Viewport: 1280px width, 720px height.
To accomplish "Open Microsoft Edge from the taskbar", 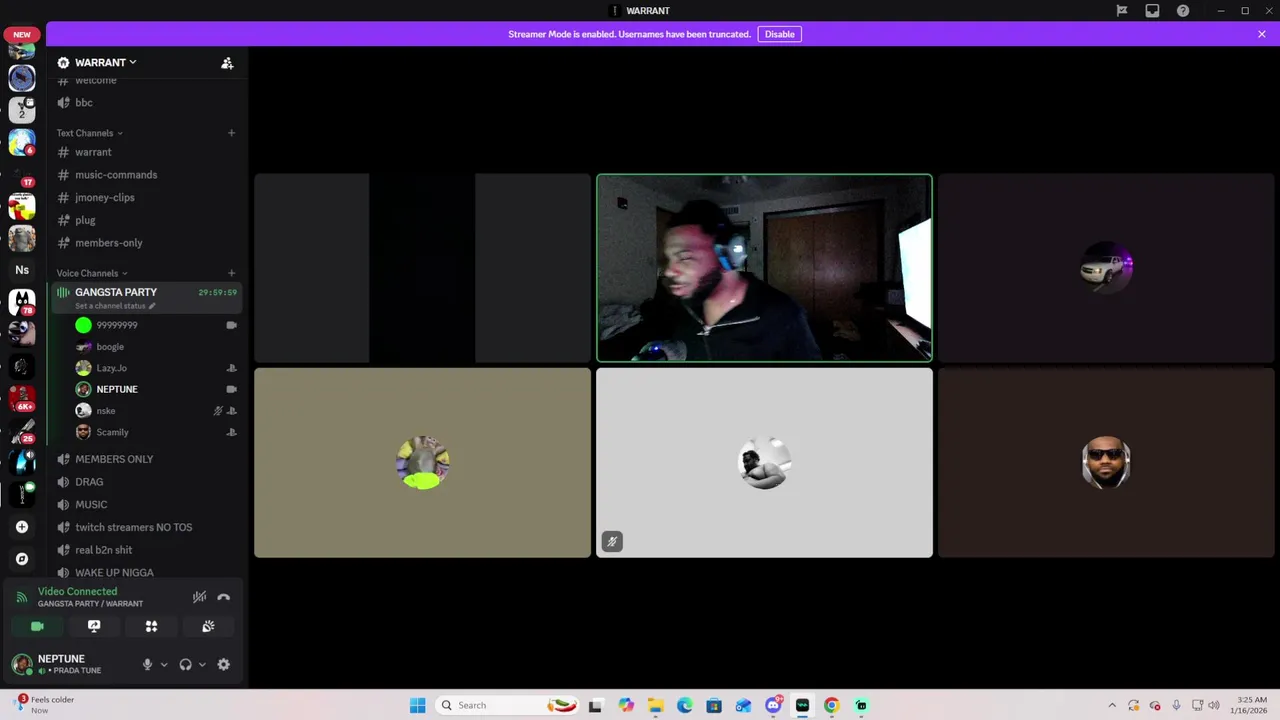I will tap(684, 705).
